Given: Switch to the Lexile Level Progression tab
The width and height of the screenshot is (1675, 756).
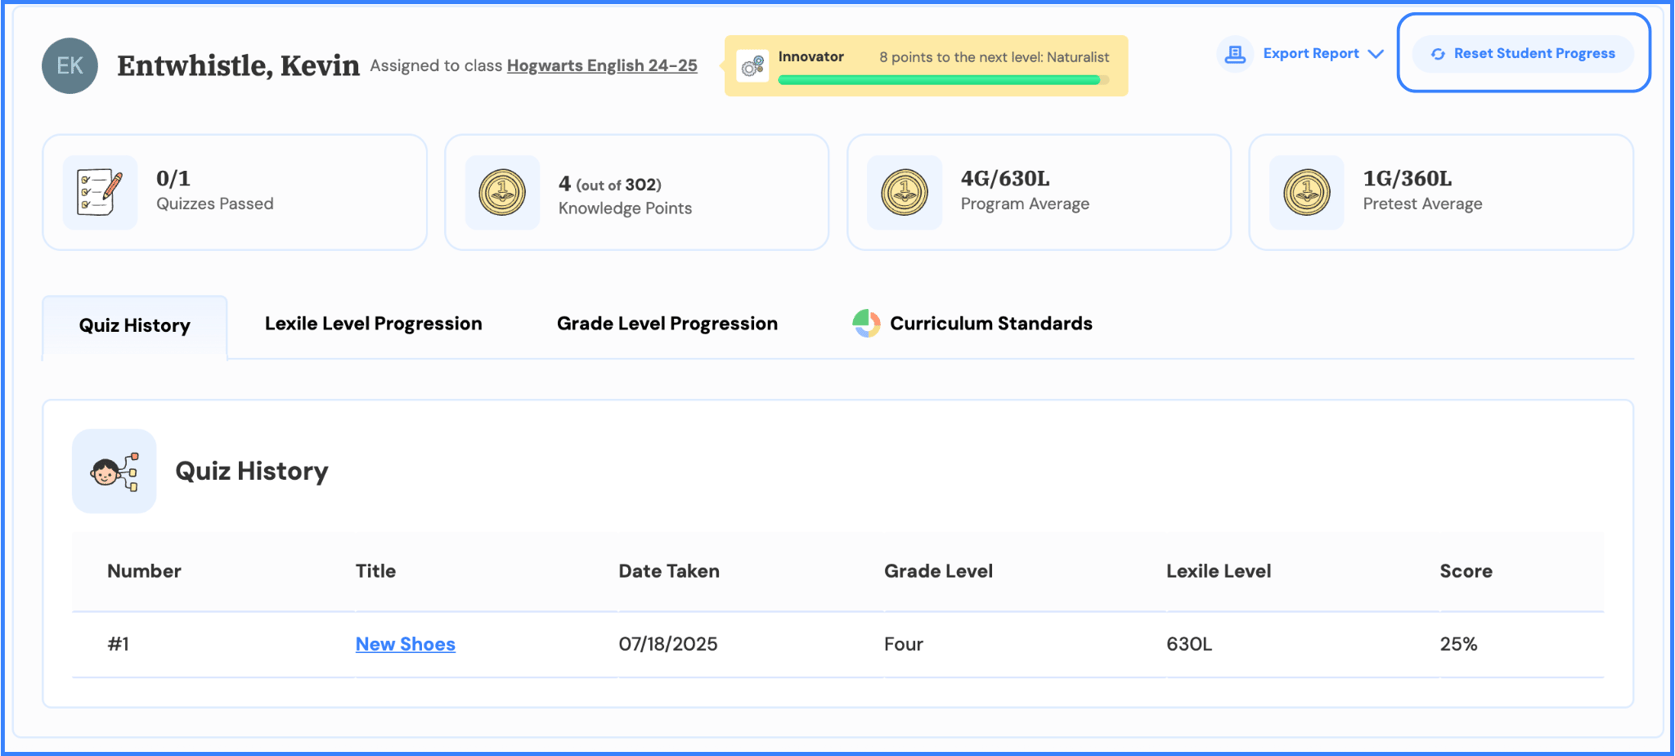Looking at the screenshot, I should 373,323.
